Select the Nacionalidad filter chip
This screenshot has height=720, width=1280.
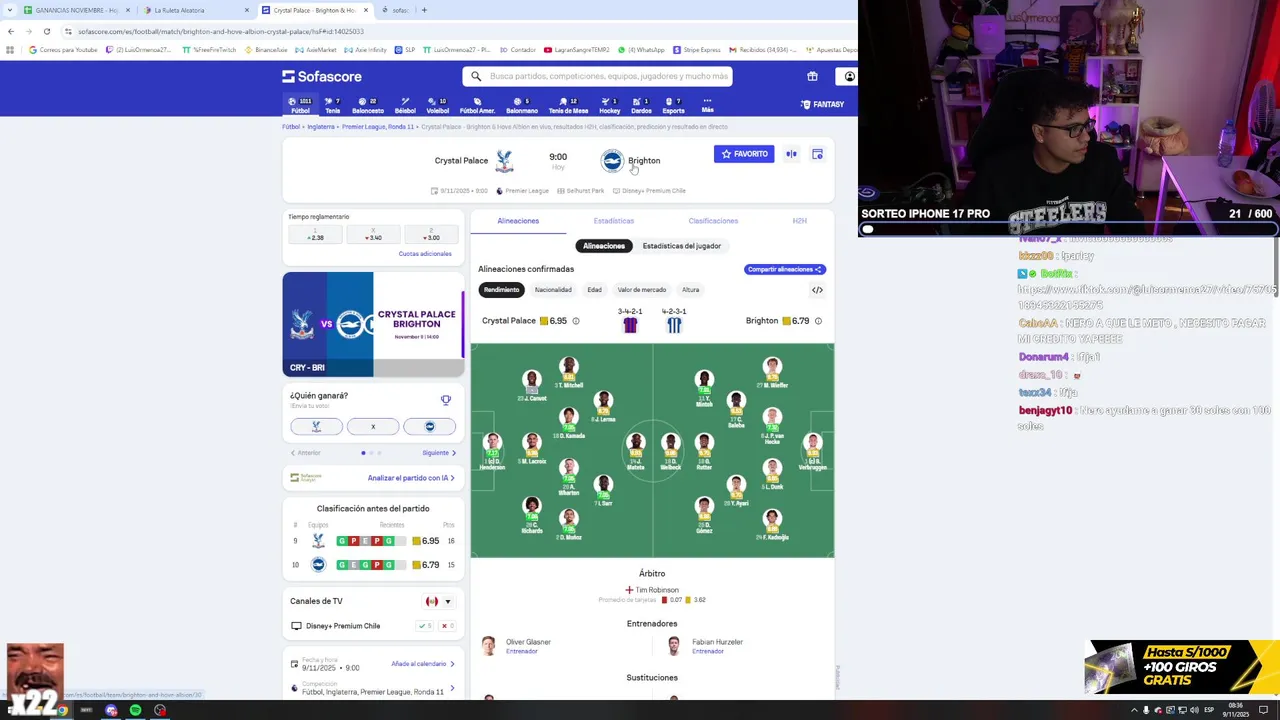click(553, 290)
